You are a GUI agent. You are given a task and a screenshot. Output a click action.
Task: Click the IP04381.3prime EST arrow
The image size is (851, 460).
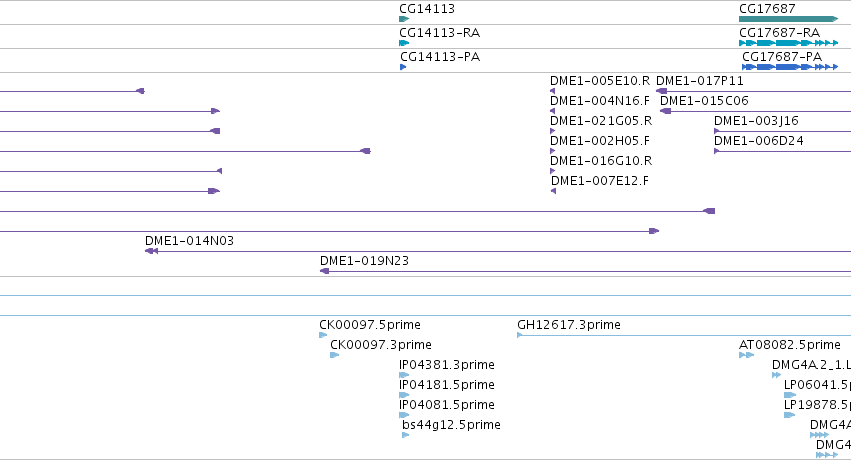pos(404,375)
